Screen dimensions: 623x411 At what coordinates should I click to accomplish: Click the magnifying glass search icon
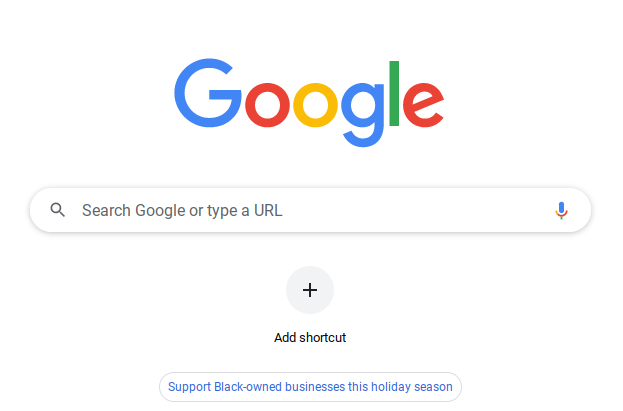click(x=58, y=210)
